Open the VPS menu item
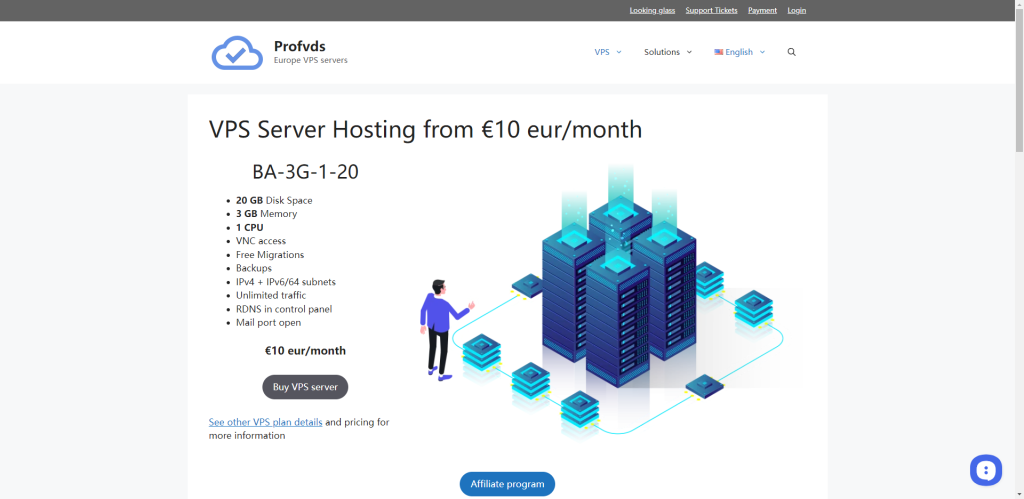Image resolution: width=1024 pixels, height=499 pixels. 602,52
